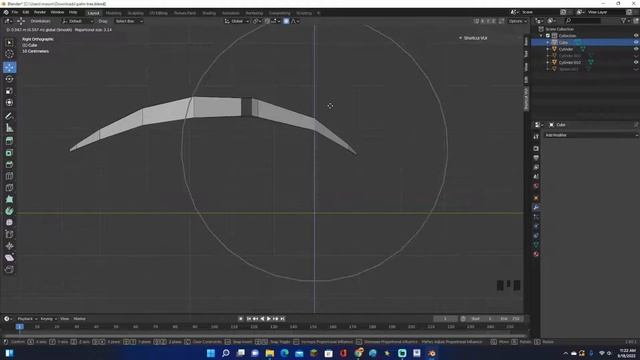Expand the Cylinder object in outliner
Image resolution: width=640 pixels, height=360 pixels.
(x=548, y=49)
